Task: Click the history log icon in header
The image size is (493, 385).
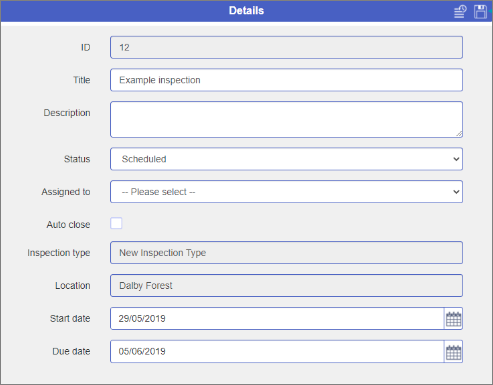Action: (x=460, y=12)
